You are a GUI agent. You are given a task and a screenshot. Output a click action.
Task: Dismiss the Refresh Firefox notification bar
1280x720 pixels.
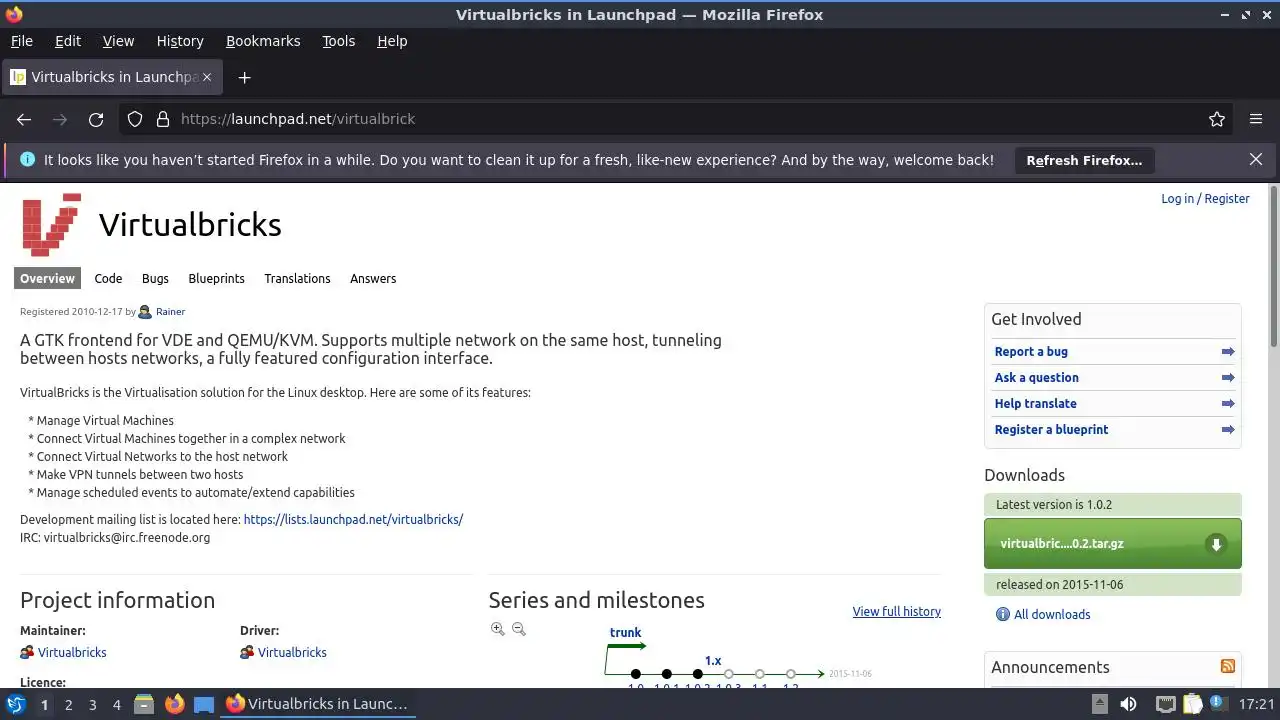click(1256, 160)
